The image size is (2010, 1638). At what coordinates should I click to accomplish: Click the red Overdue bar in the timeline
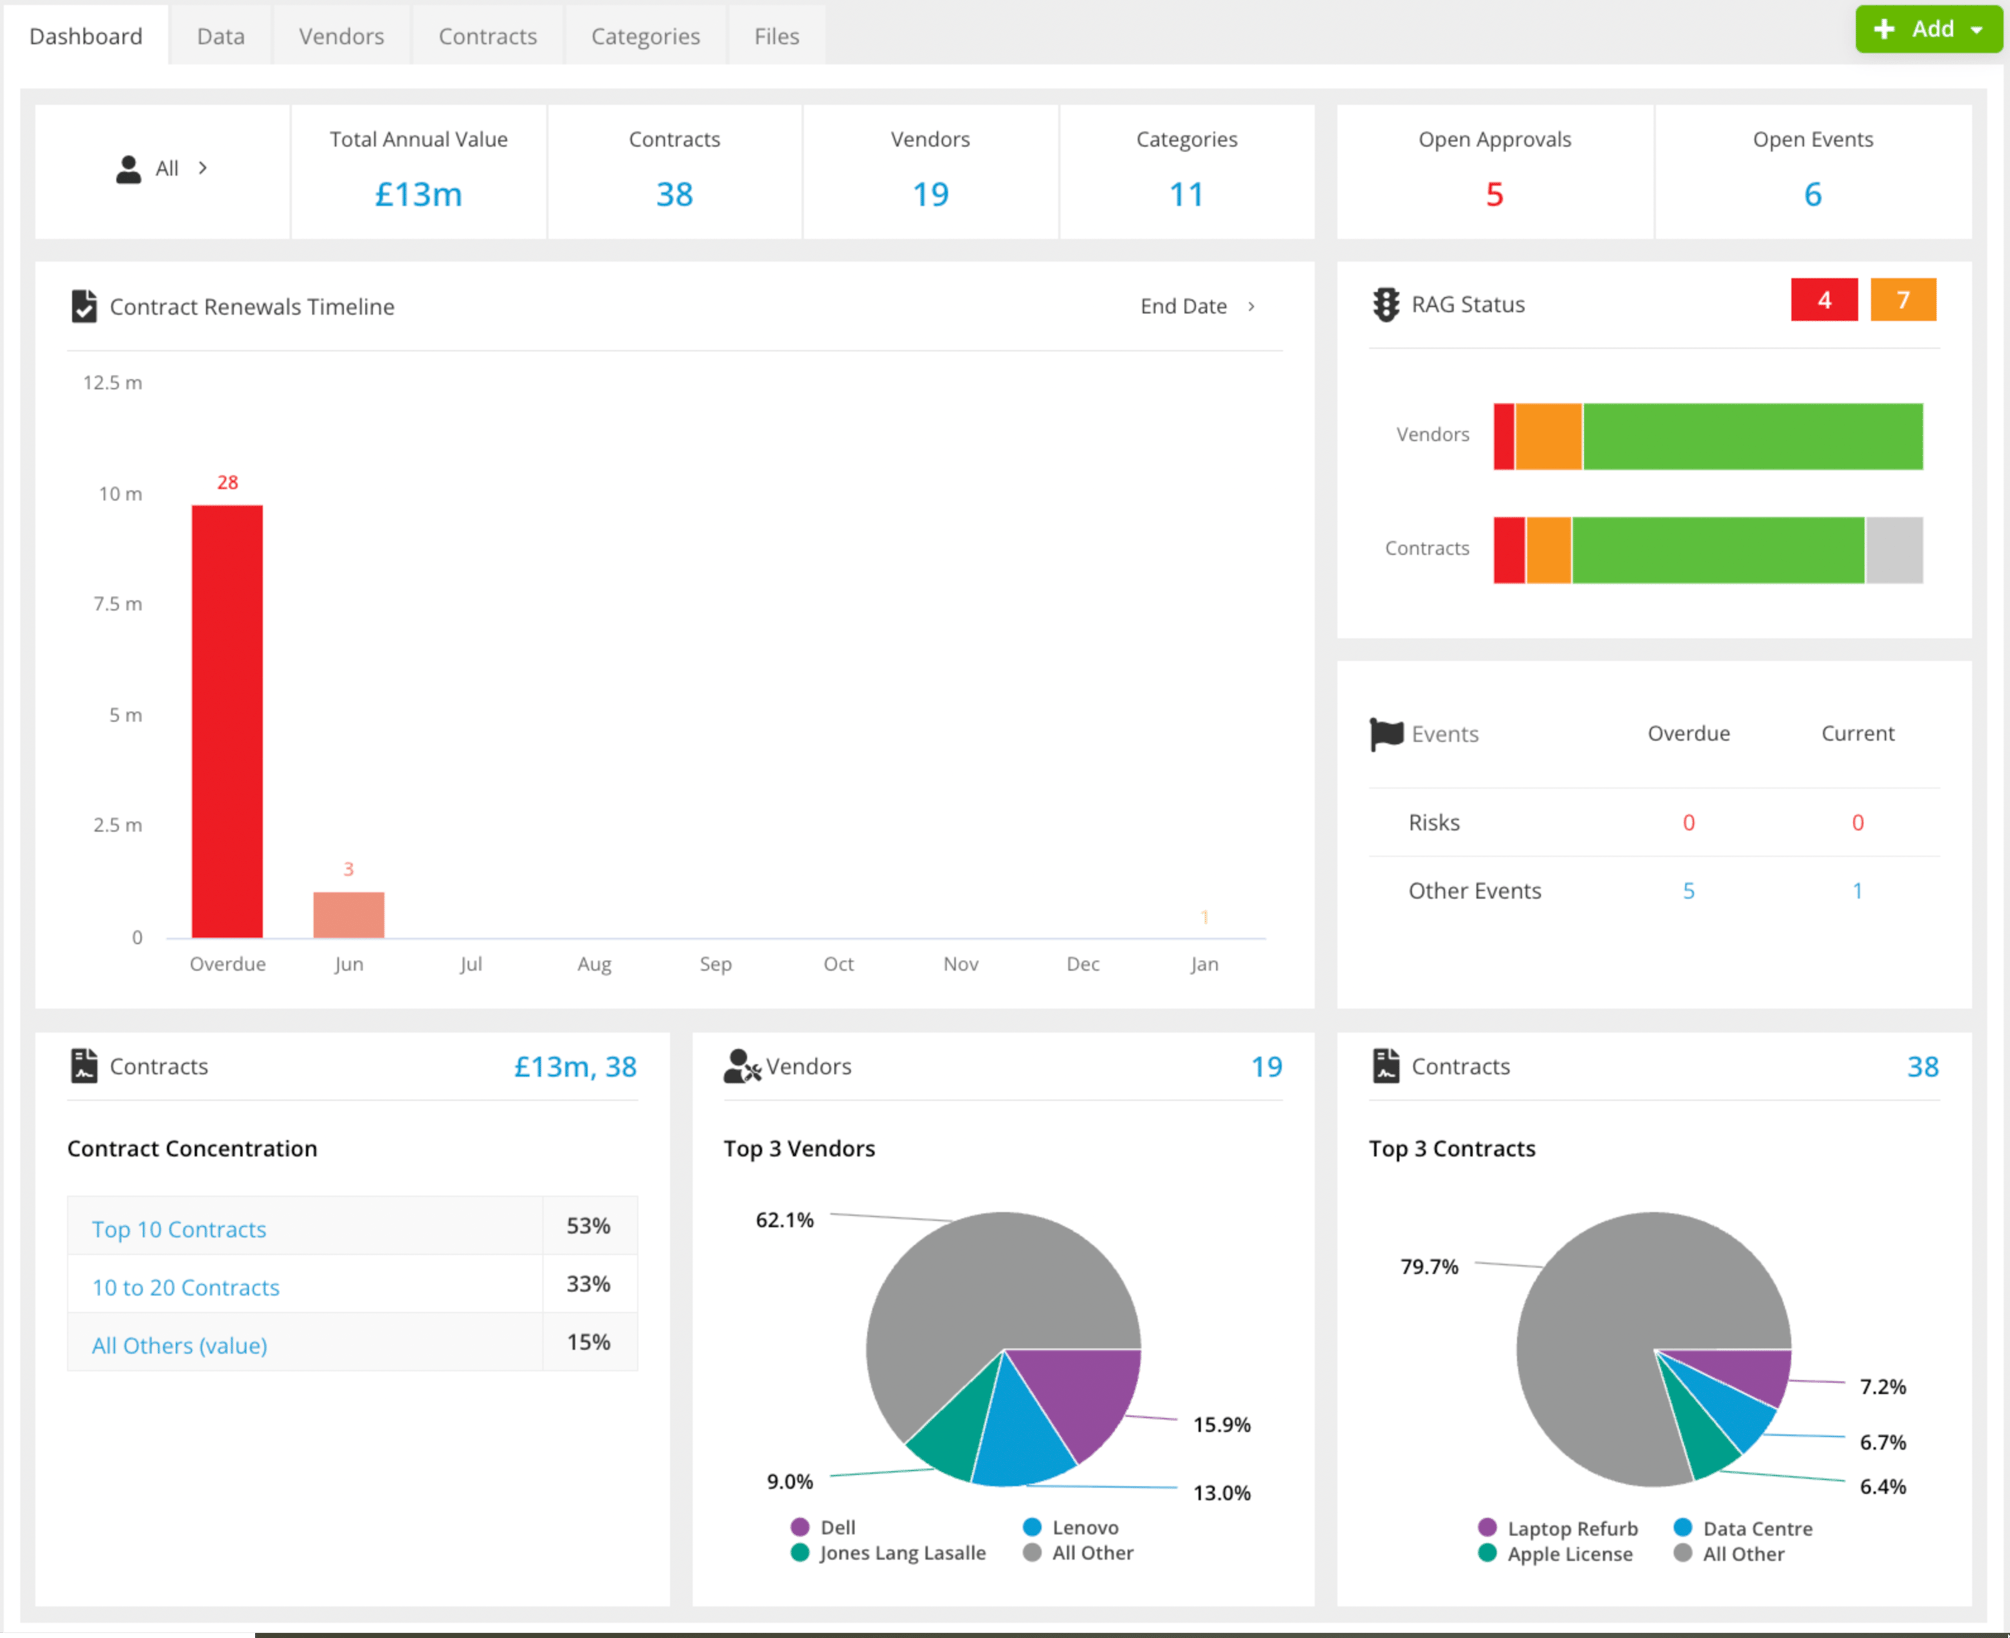227,720
